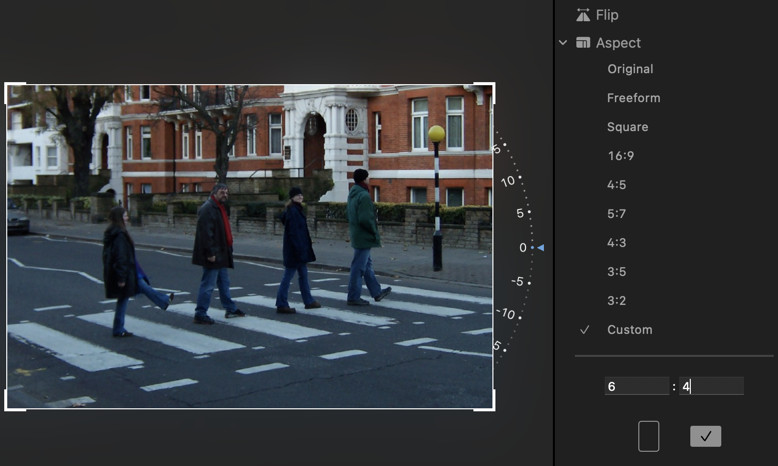Image resolution: width=778 pixels, height=466 pixels.
Task: Collapse the Aspect section chevron
Action: pos(563,43)
